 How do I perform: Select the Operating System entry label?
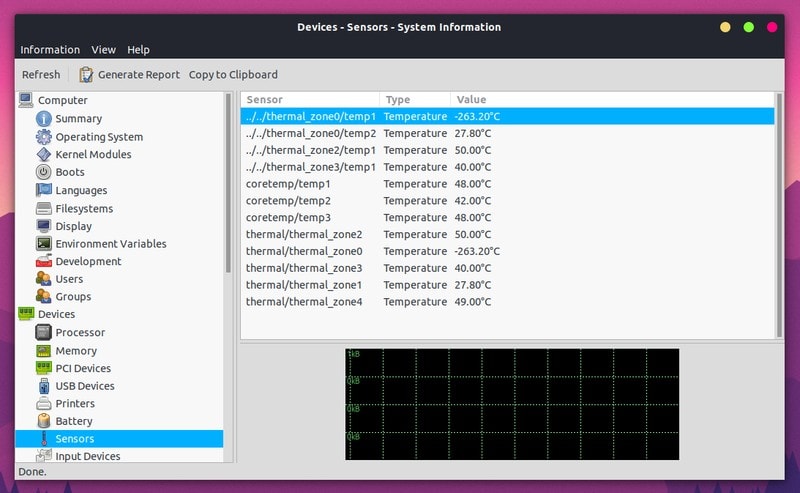pyautogui.click(x=99, y=137)
